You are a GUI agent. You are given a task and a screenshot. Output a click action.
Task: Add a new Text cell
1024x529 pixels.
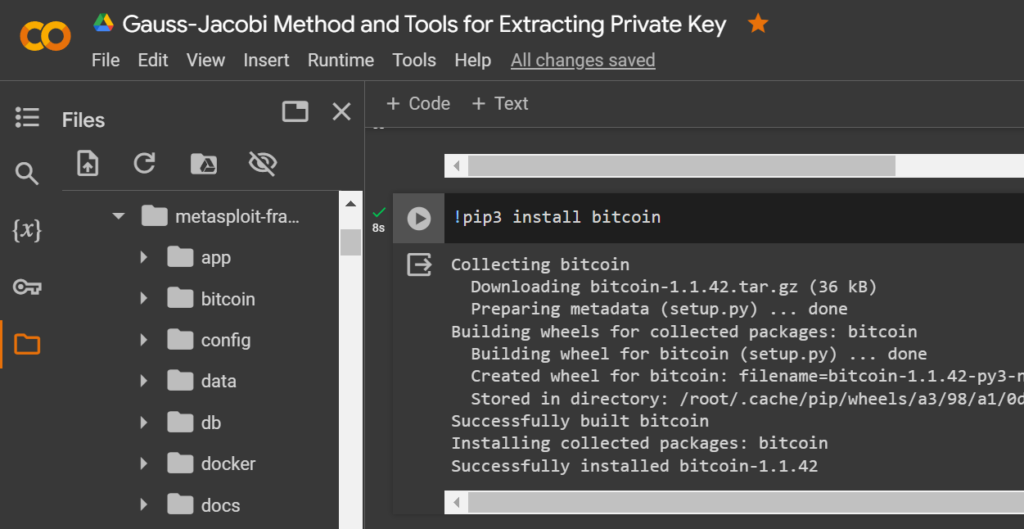point(500,104)
